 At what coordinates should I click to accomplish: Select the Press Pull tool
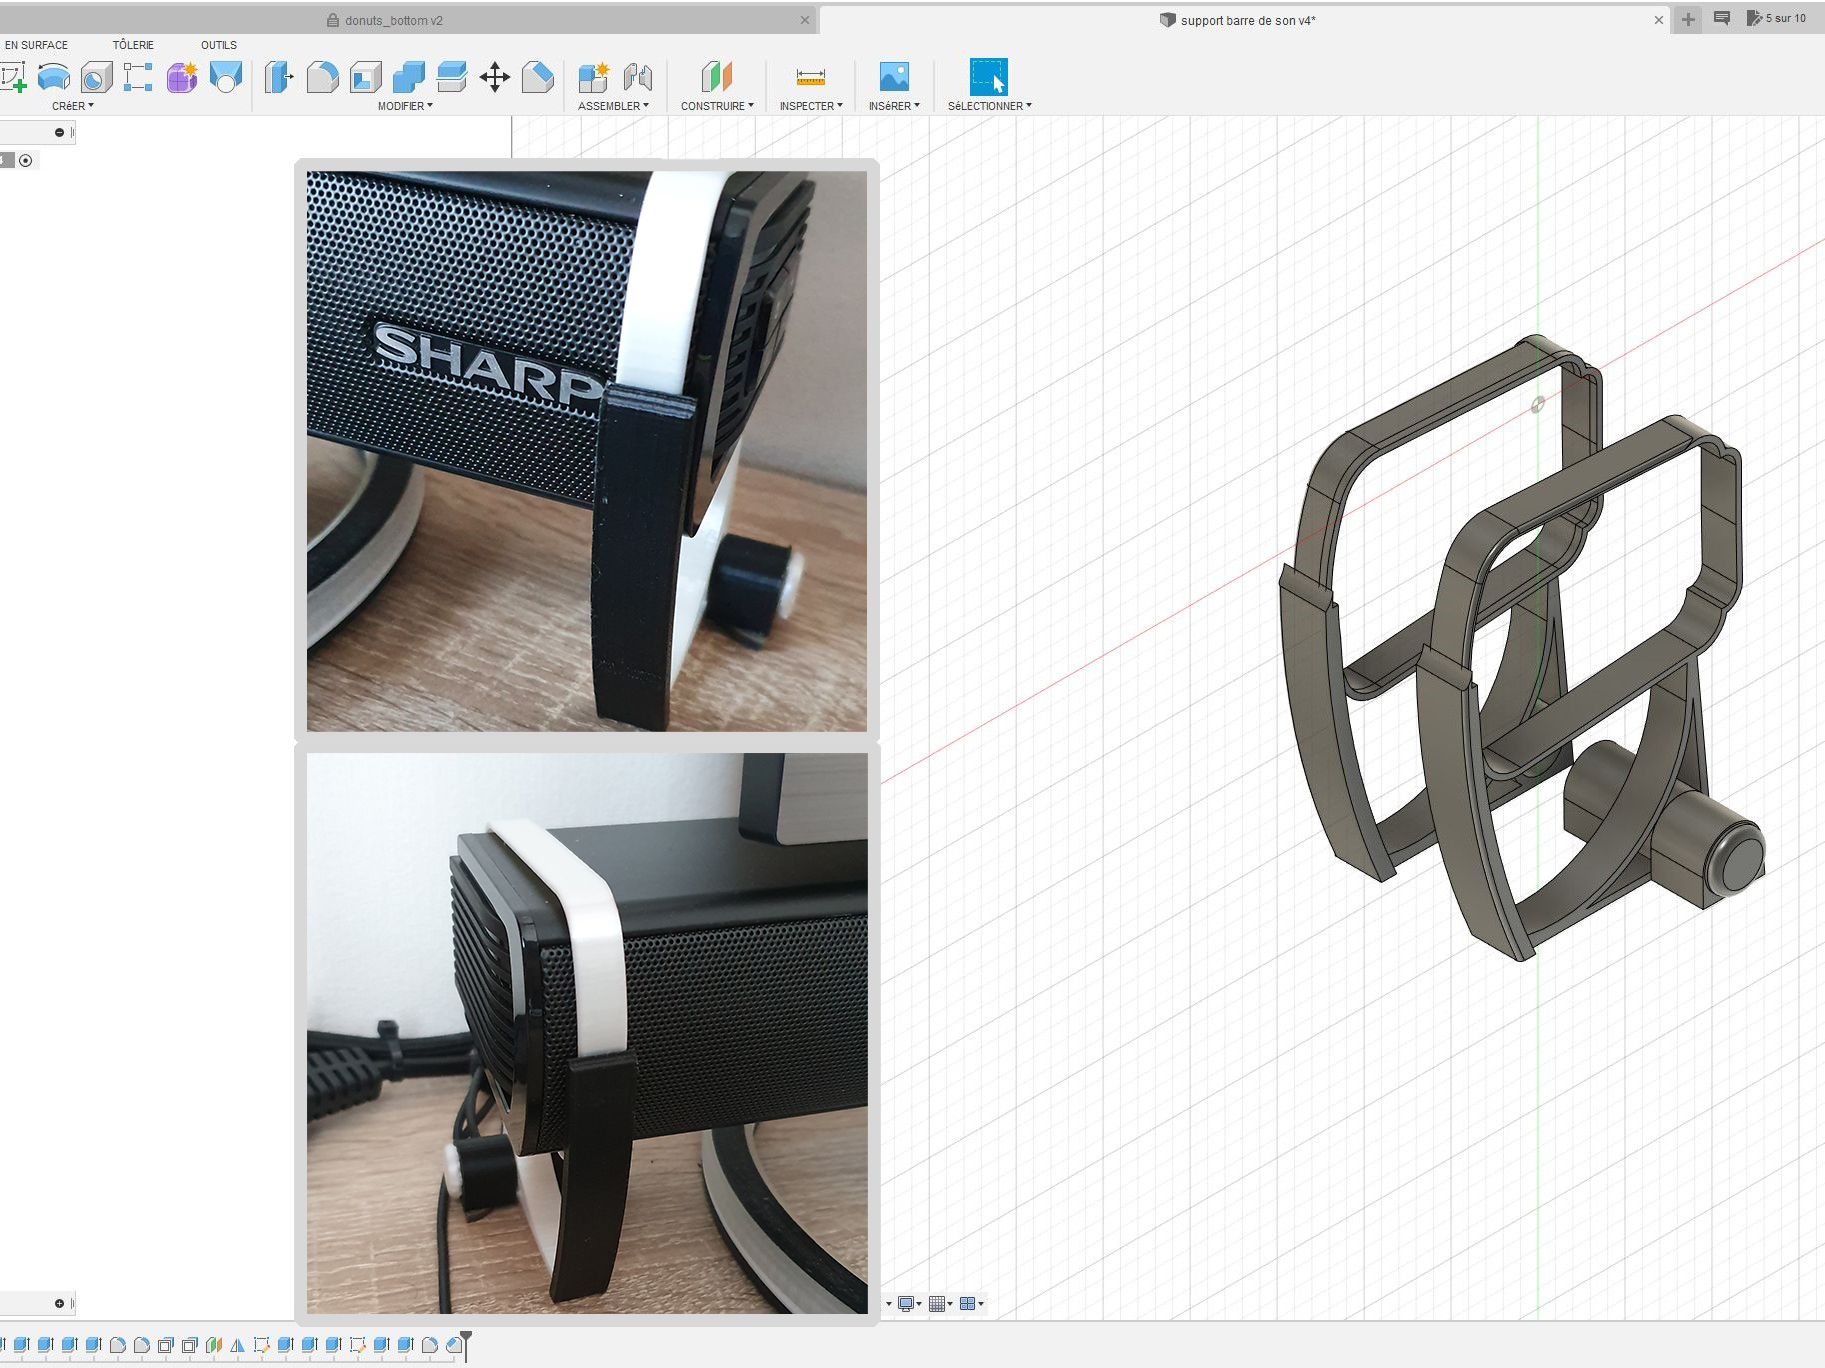278,77
